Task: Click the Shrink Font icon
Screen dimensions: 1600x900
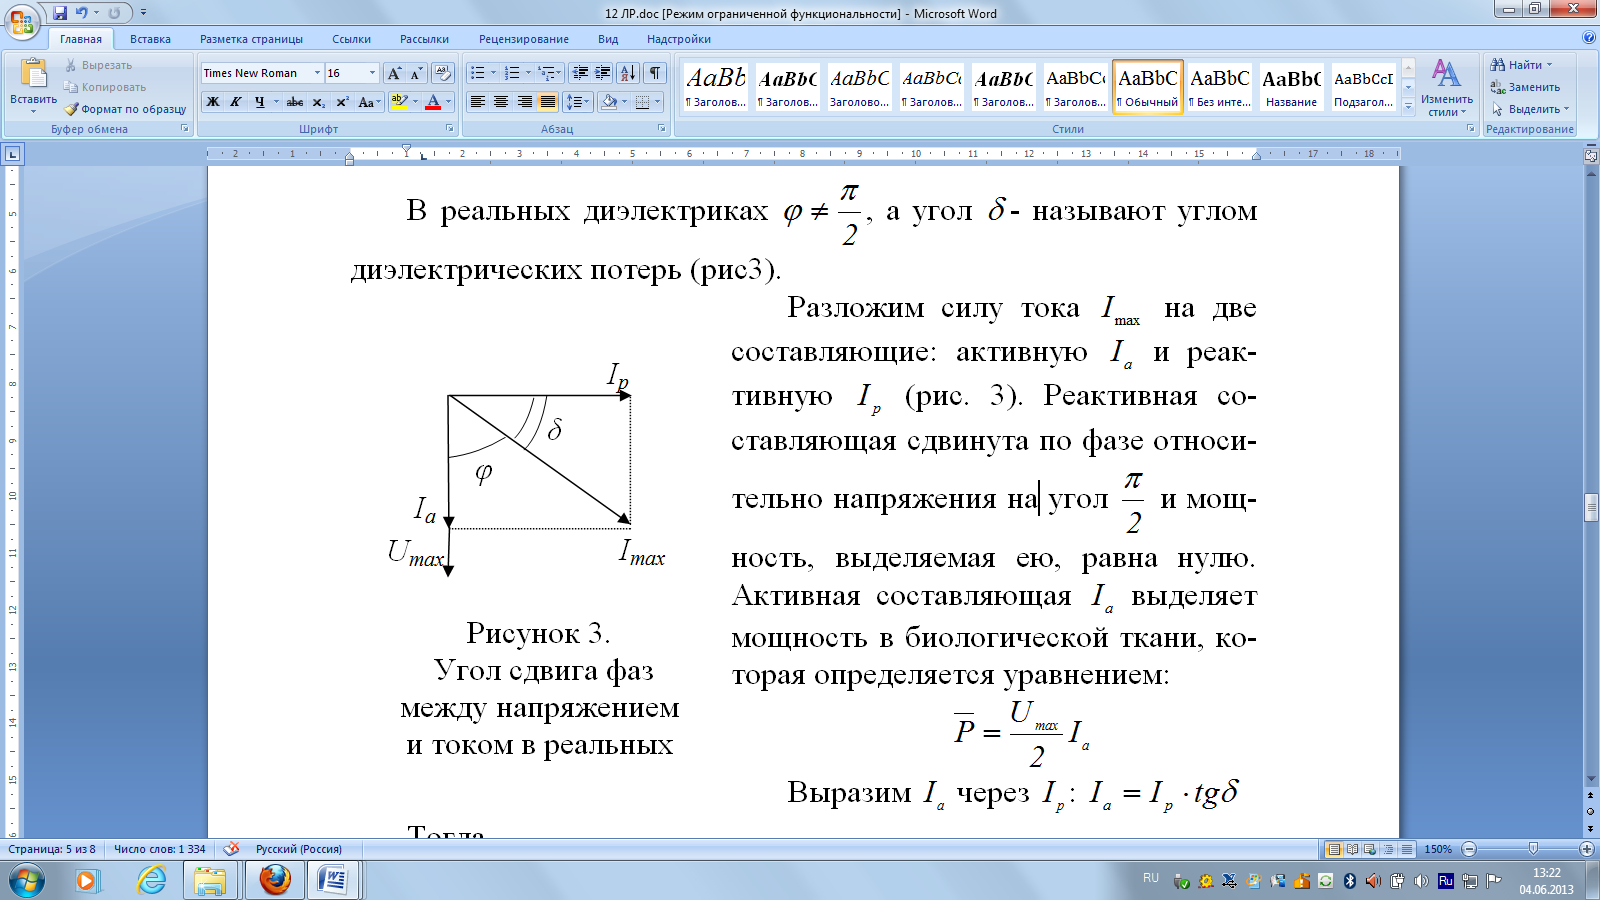Action: pos(416,73)
